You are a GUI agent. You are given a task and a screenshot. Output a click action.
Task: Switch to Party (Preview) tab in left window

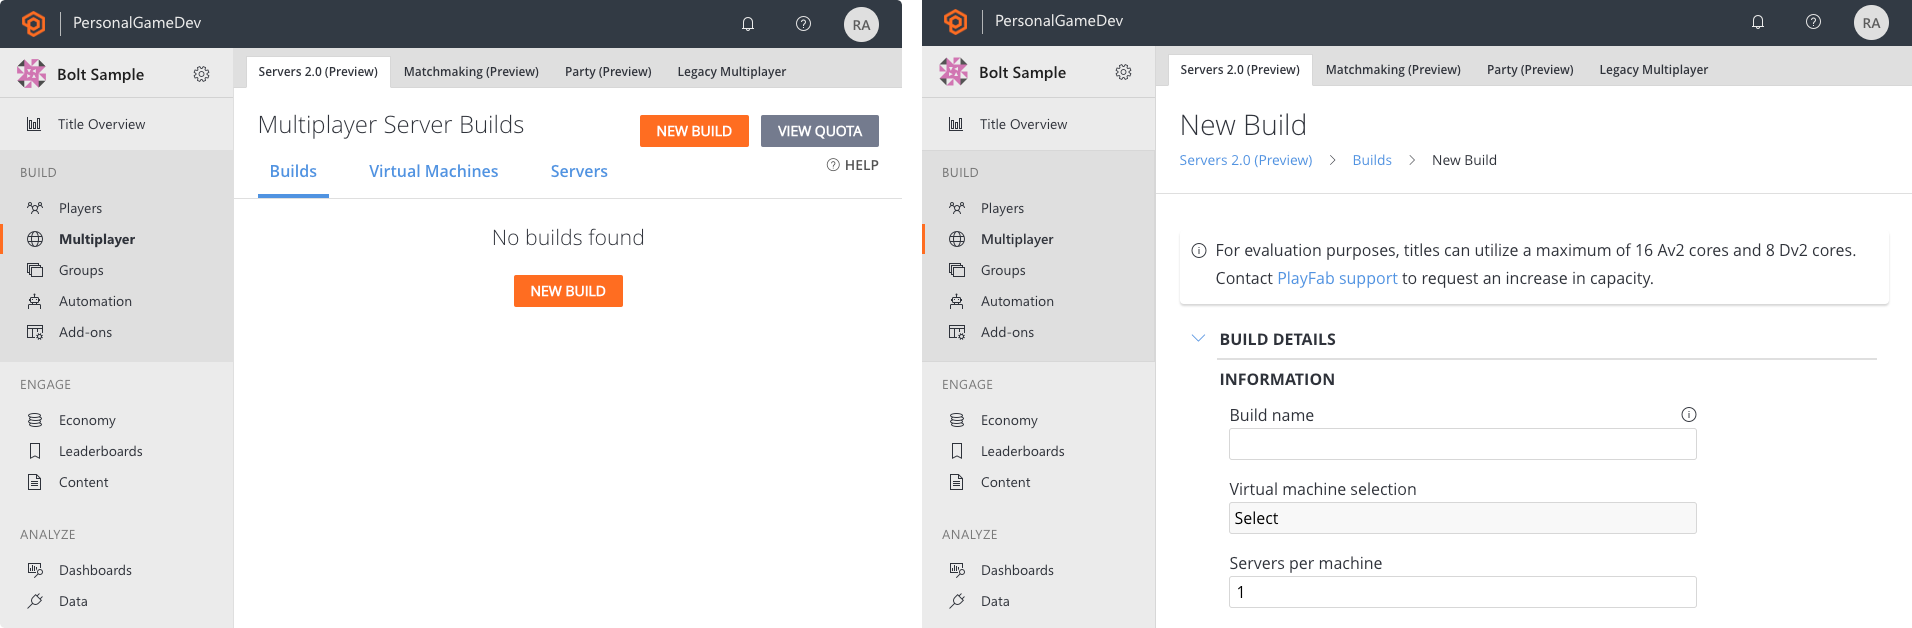(x=608, y=72)
